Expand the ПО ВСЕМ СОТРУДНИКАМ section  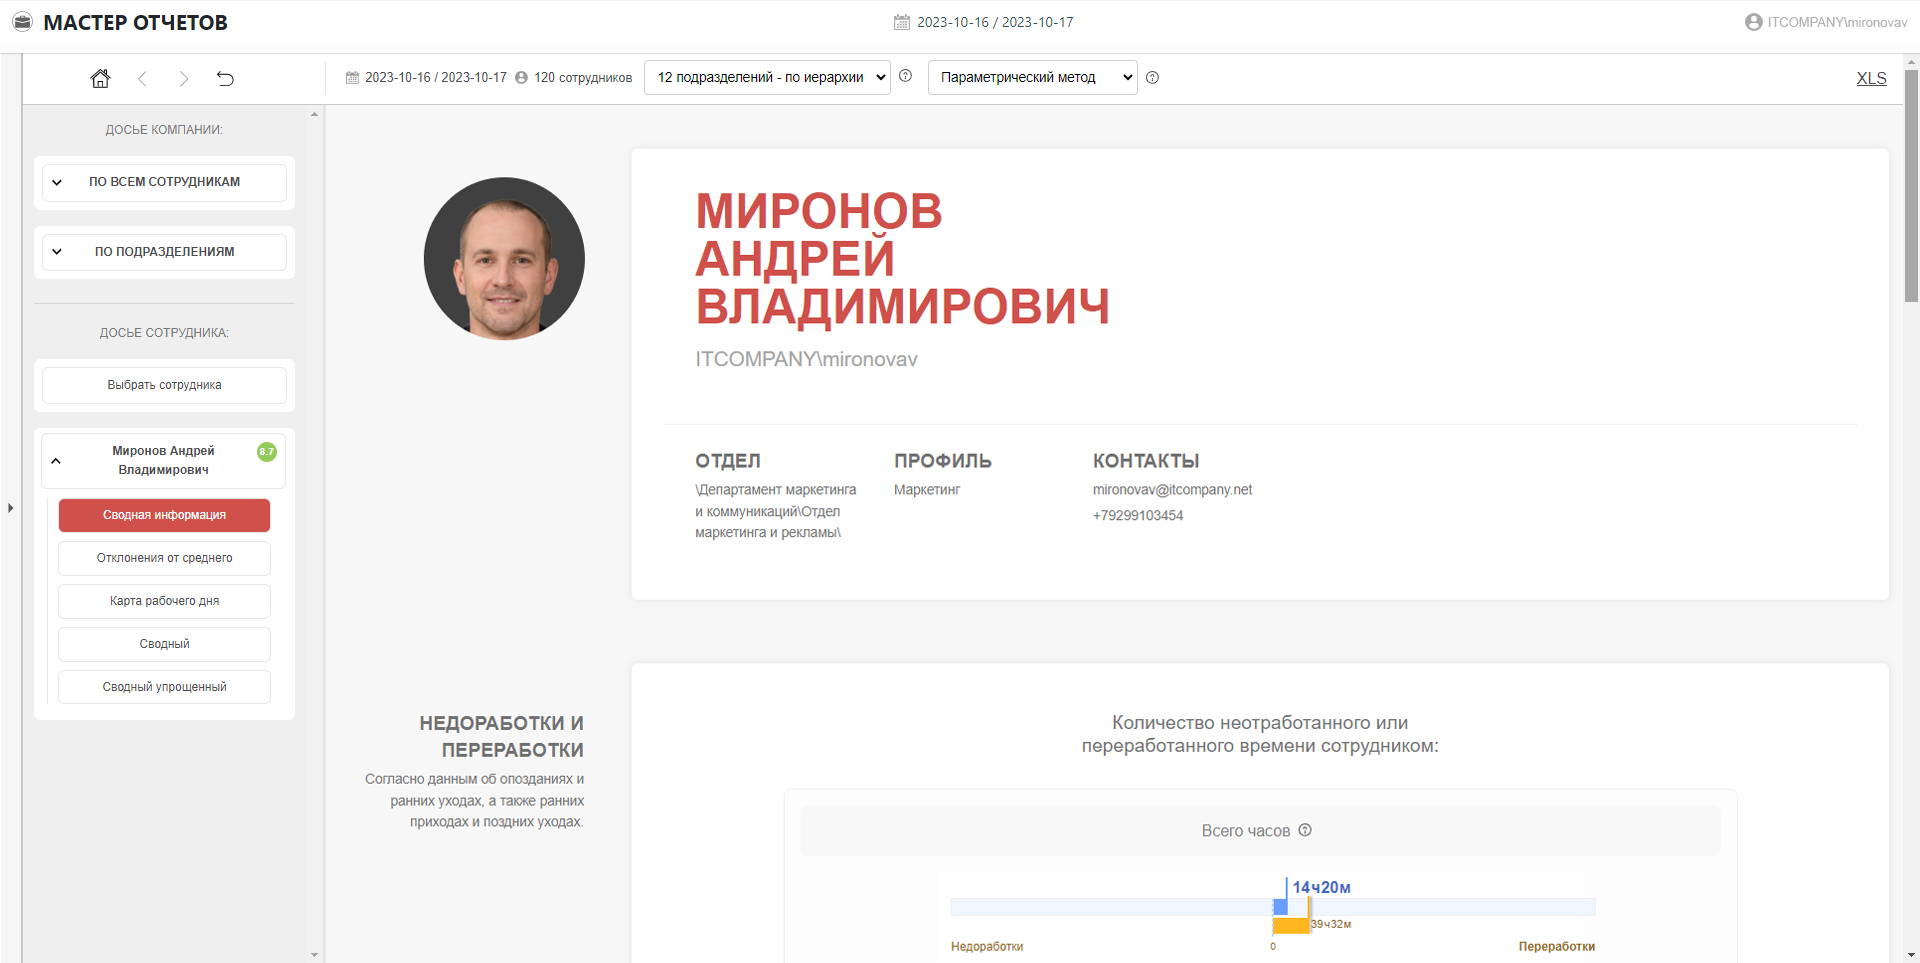click(x=164, y=182)
